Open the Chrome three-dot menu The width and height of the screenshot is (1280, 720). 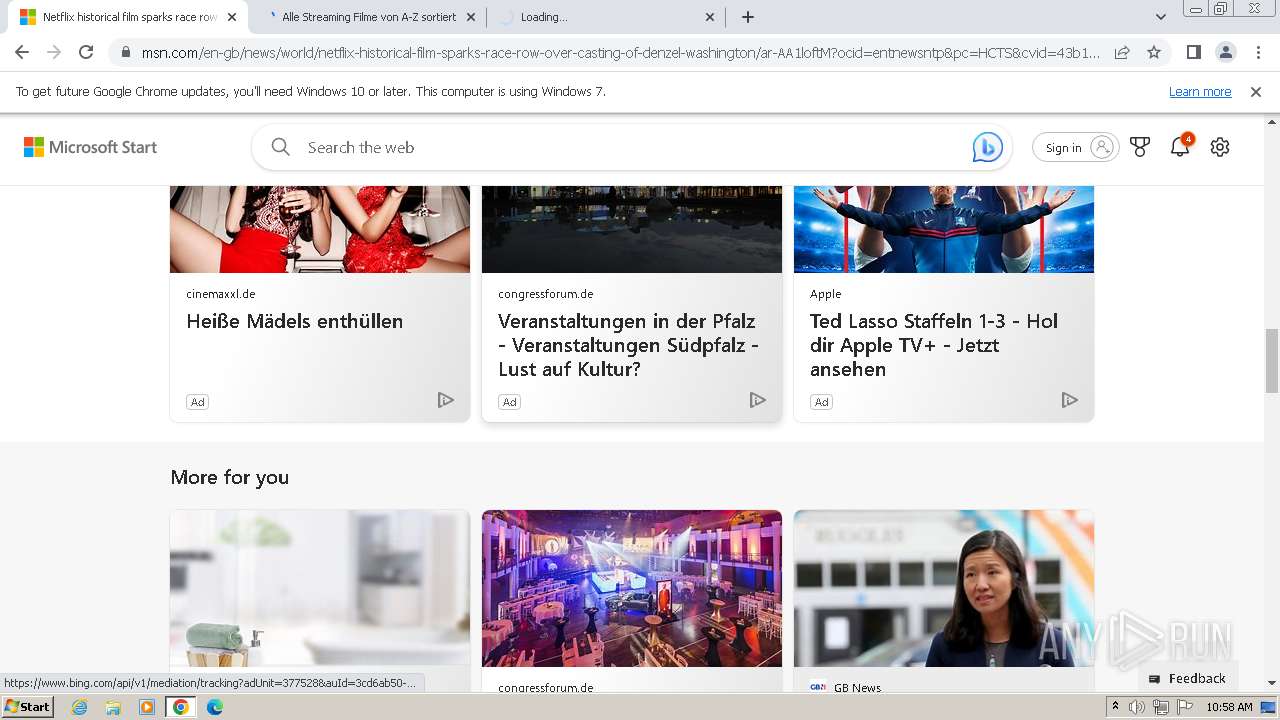click(1258, 52)
